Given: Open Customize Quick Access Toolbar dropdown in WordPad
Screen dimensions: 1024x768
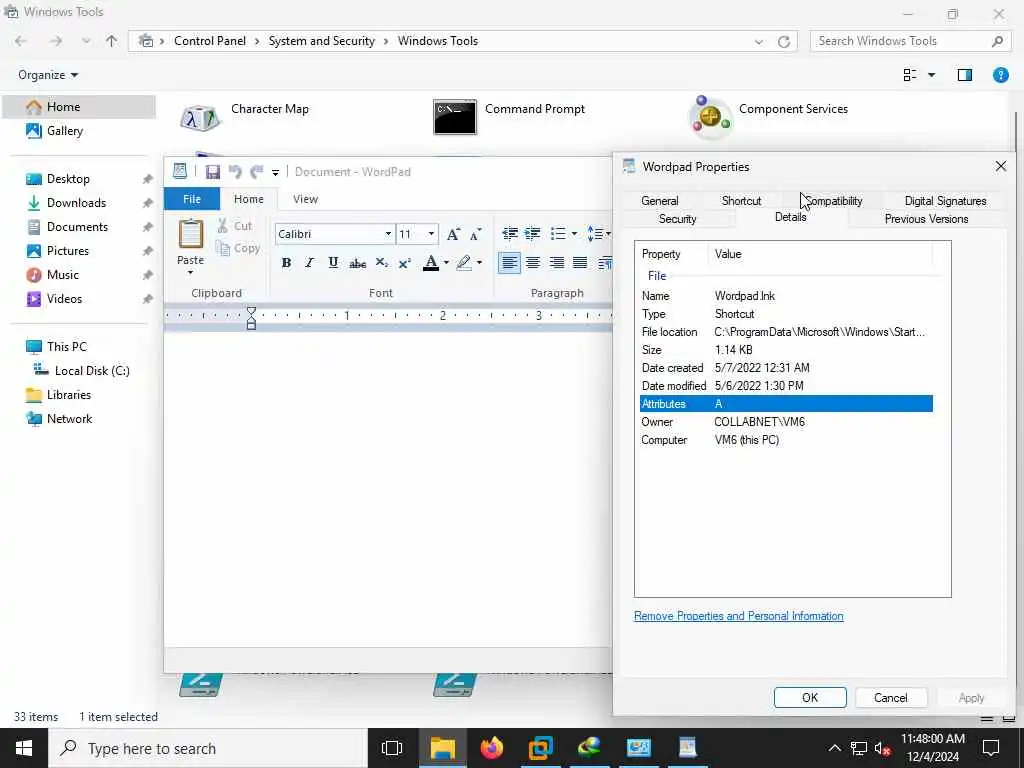Looking at the screenshot, I should tap(276, 172).
